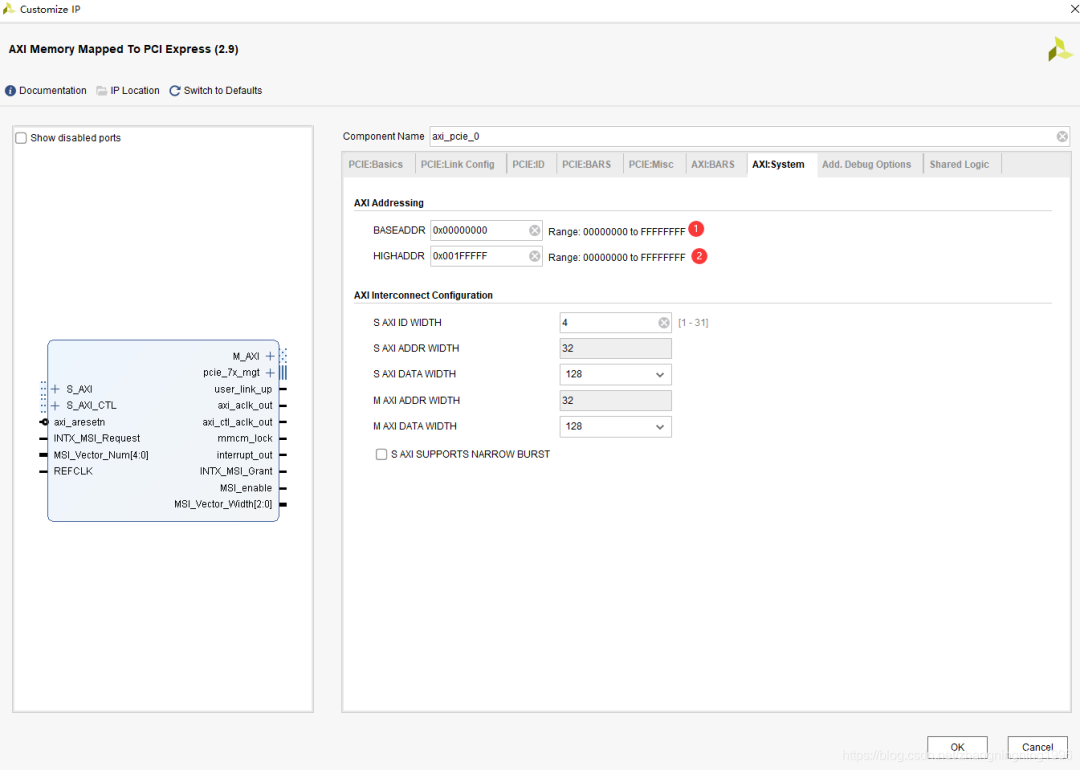Enable Show disabled ports checkbox
Screen dimensions: 1080x770
tap(21, 138)
